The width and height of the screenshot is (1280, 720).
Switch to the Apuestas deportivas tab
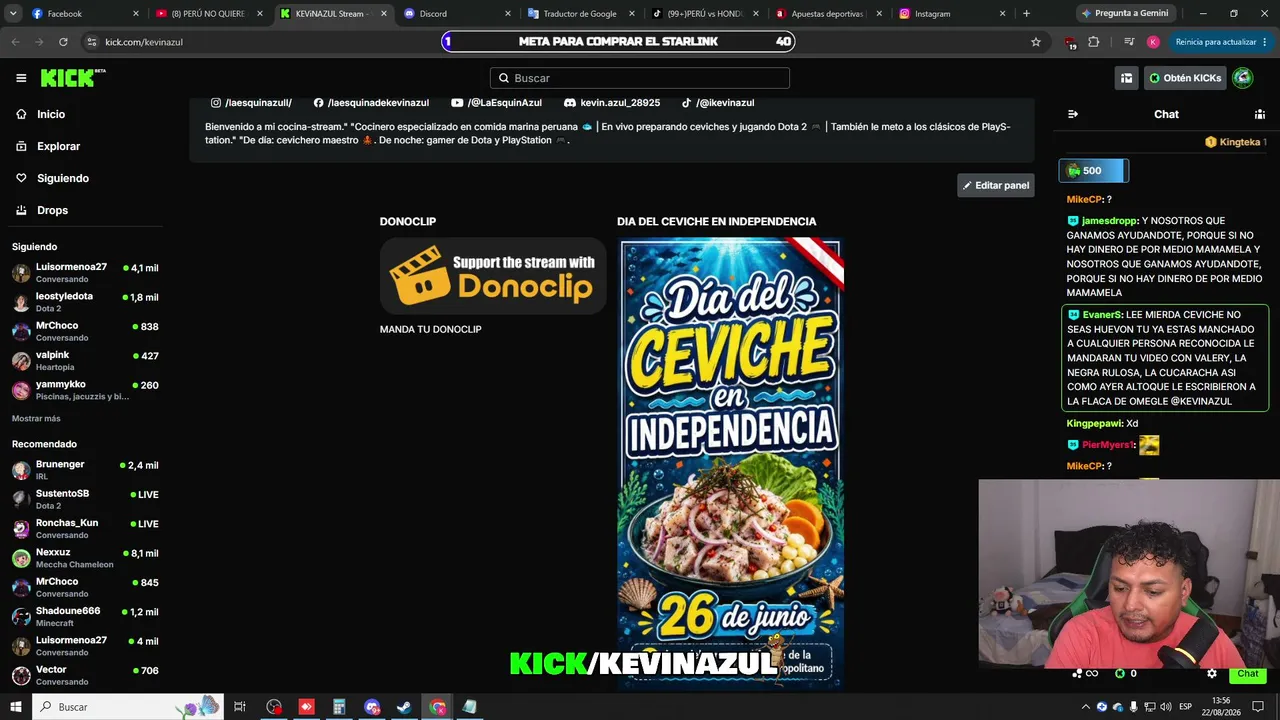(830, 14)
